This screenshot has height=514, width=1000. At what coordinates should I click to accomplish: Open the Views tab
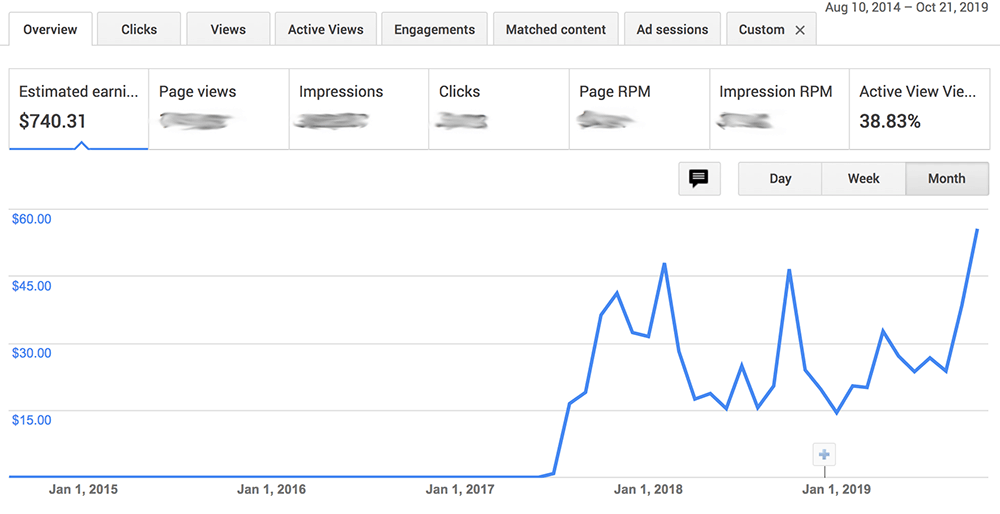coord(228,30)
